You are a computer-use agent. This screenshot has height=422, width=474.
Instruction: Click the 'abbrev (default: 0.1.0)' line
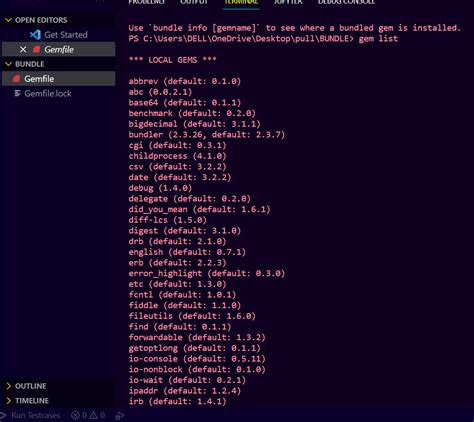(x=185, y=81)
